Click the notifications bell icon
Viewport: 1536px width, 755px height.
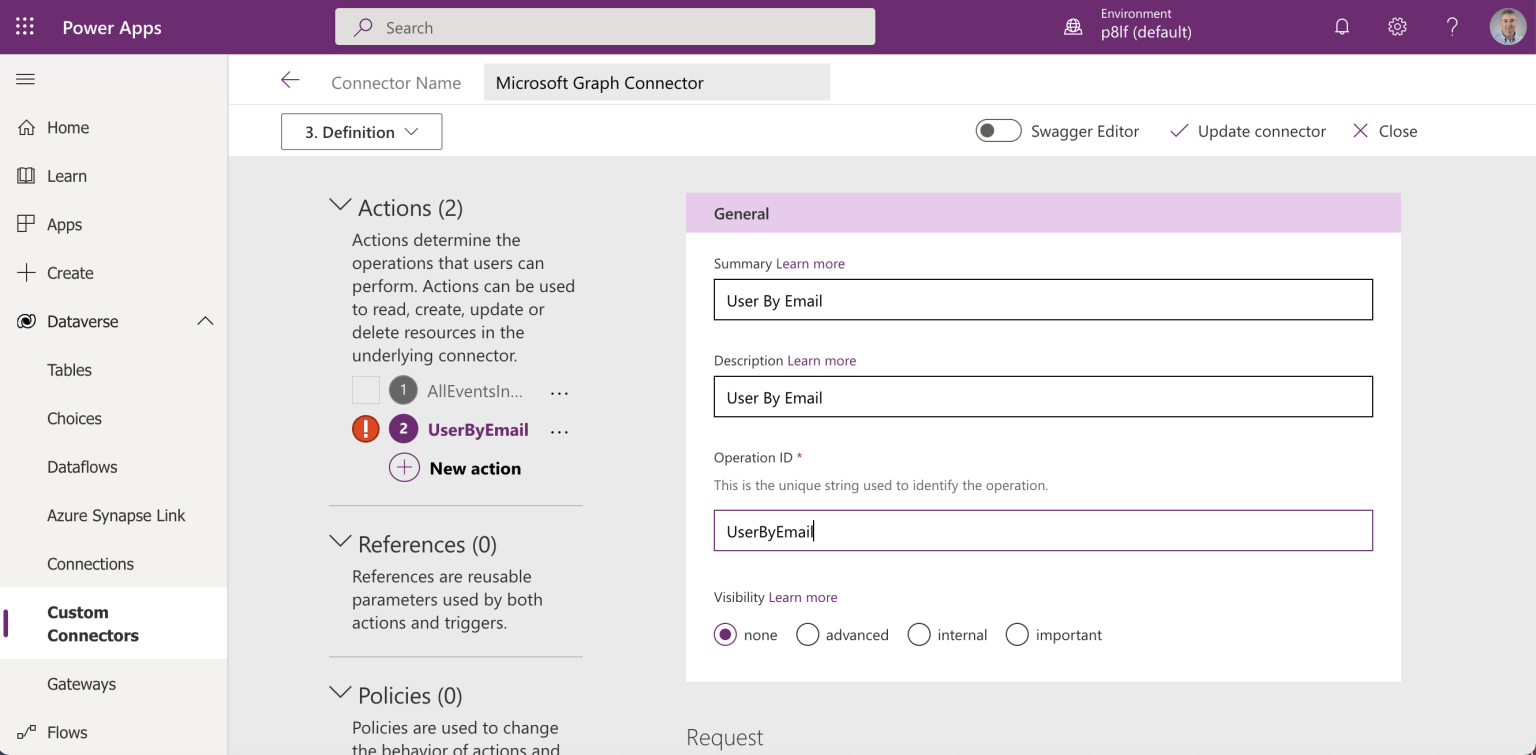[1342, 27]
